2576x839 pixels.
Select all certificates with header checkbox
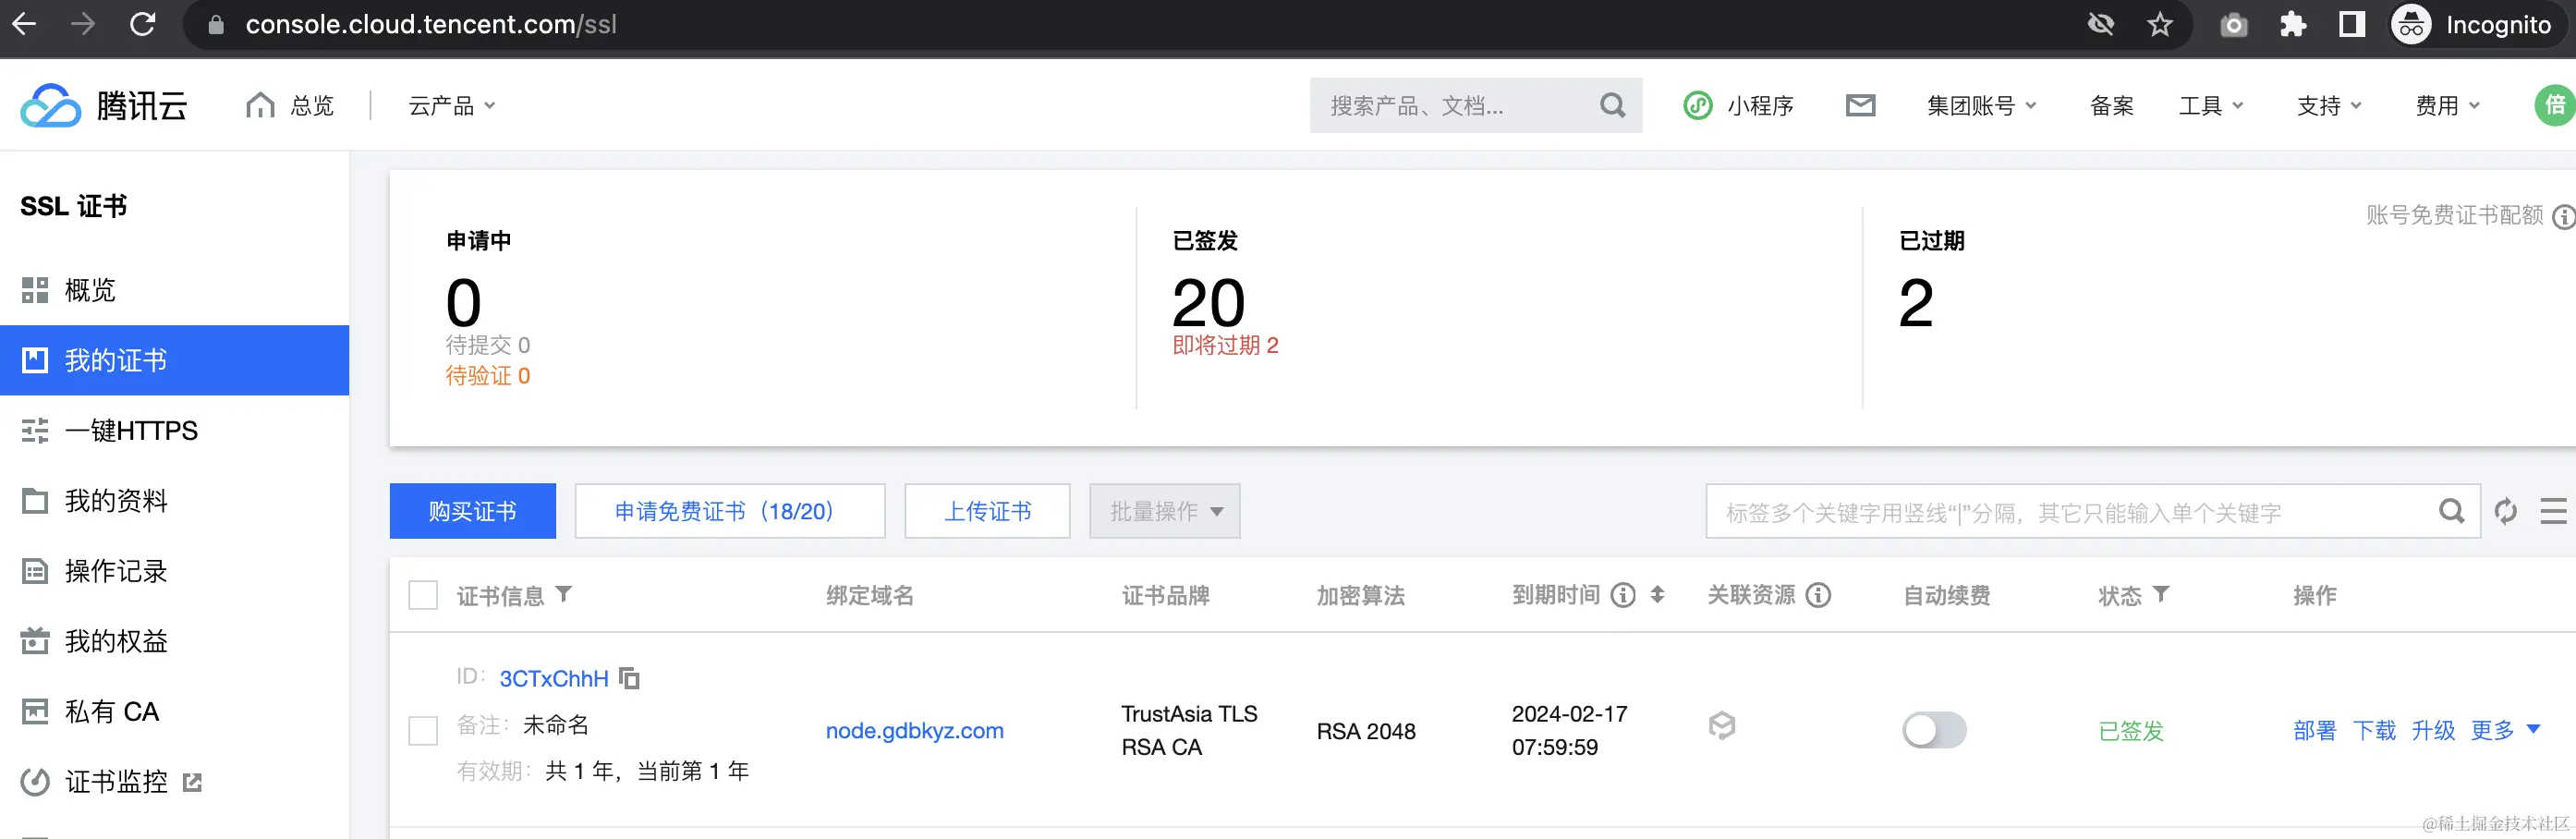(x=423, y=595)
